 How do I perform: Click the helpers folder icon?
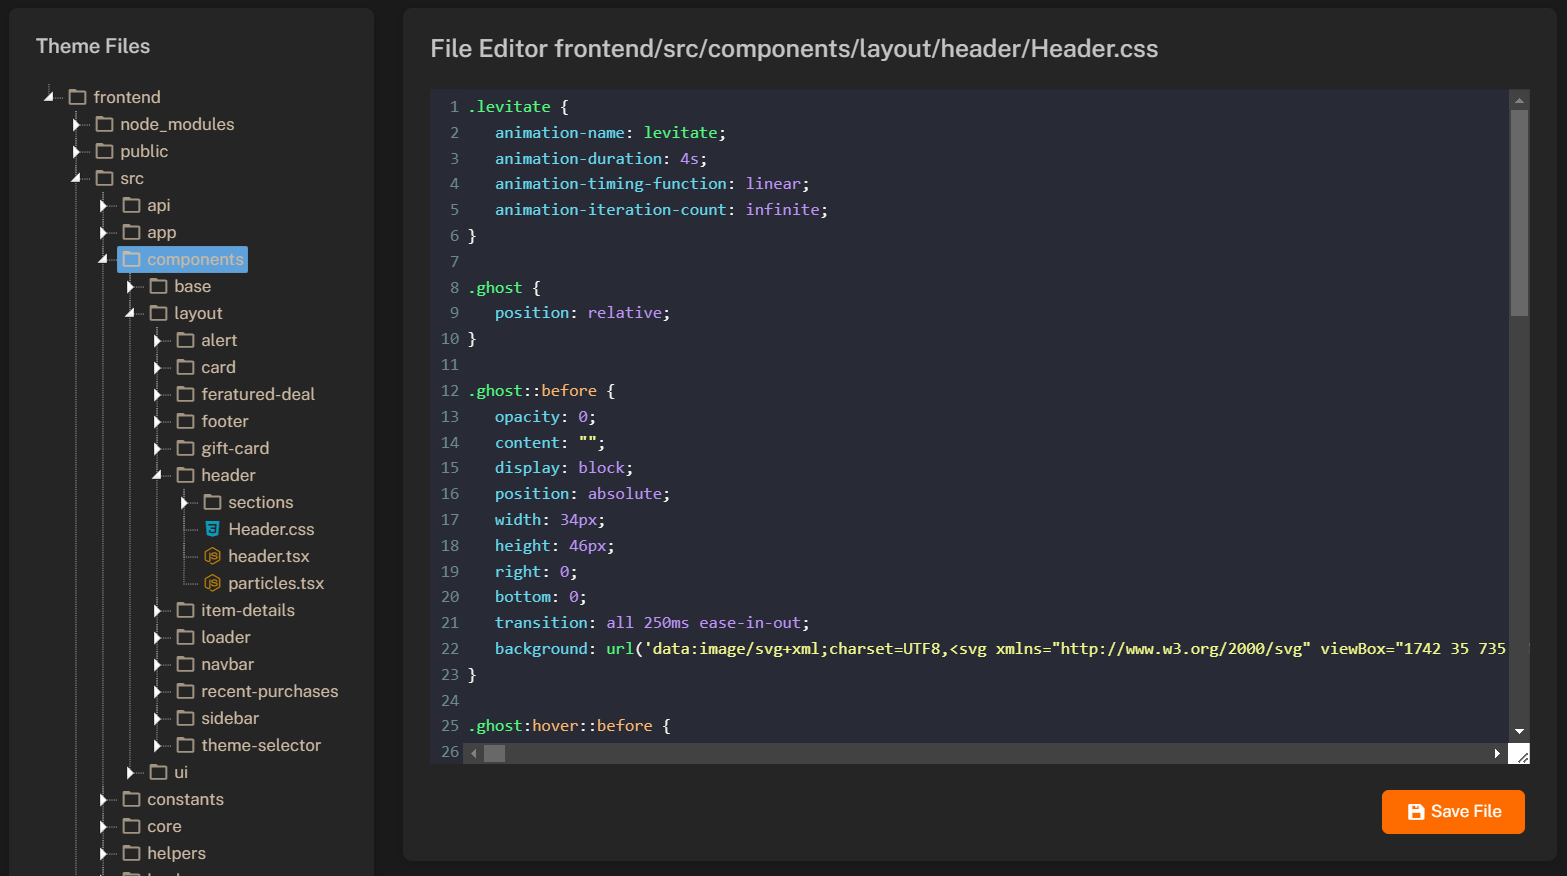click(x=131, y=853)
